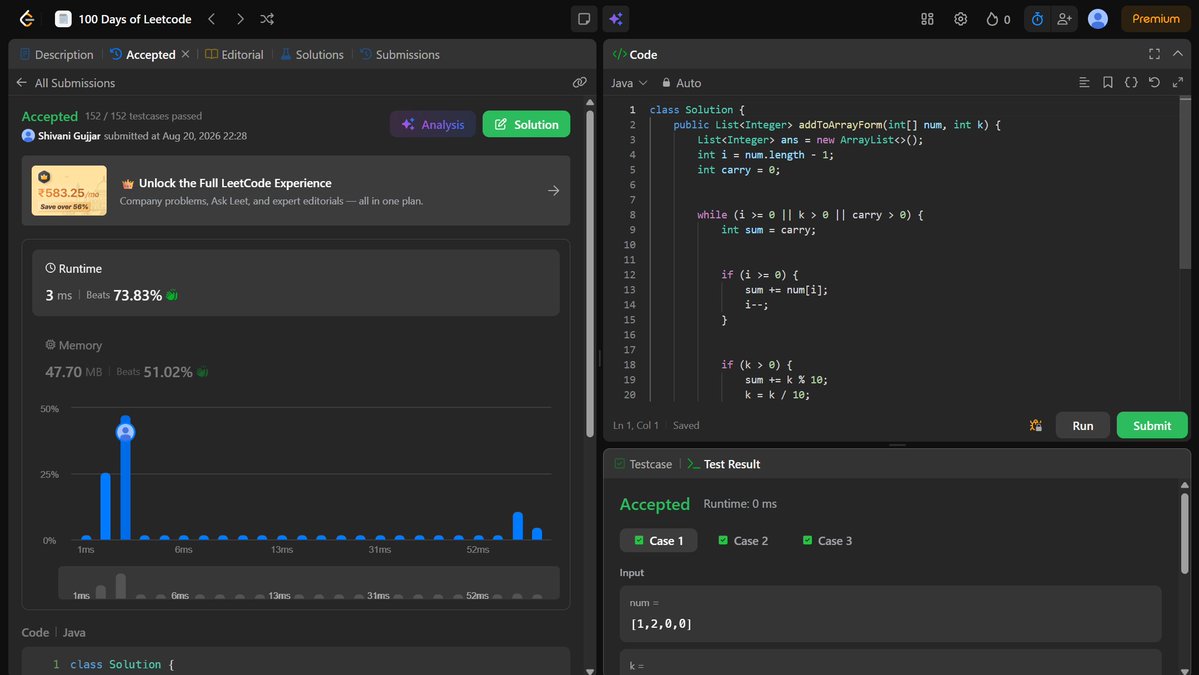Click the invite user icon
The image size is (1199, 675).
1064,19
